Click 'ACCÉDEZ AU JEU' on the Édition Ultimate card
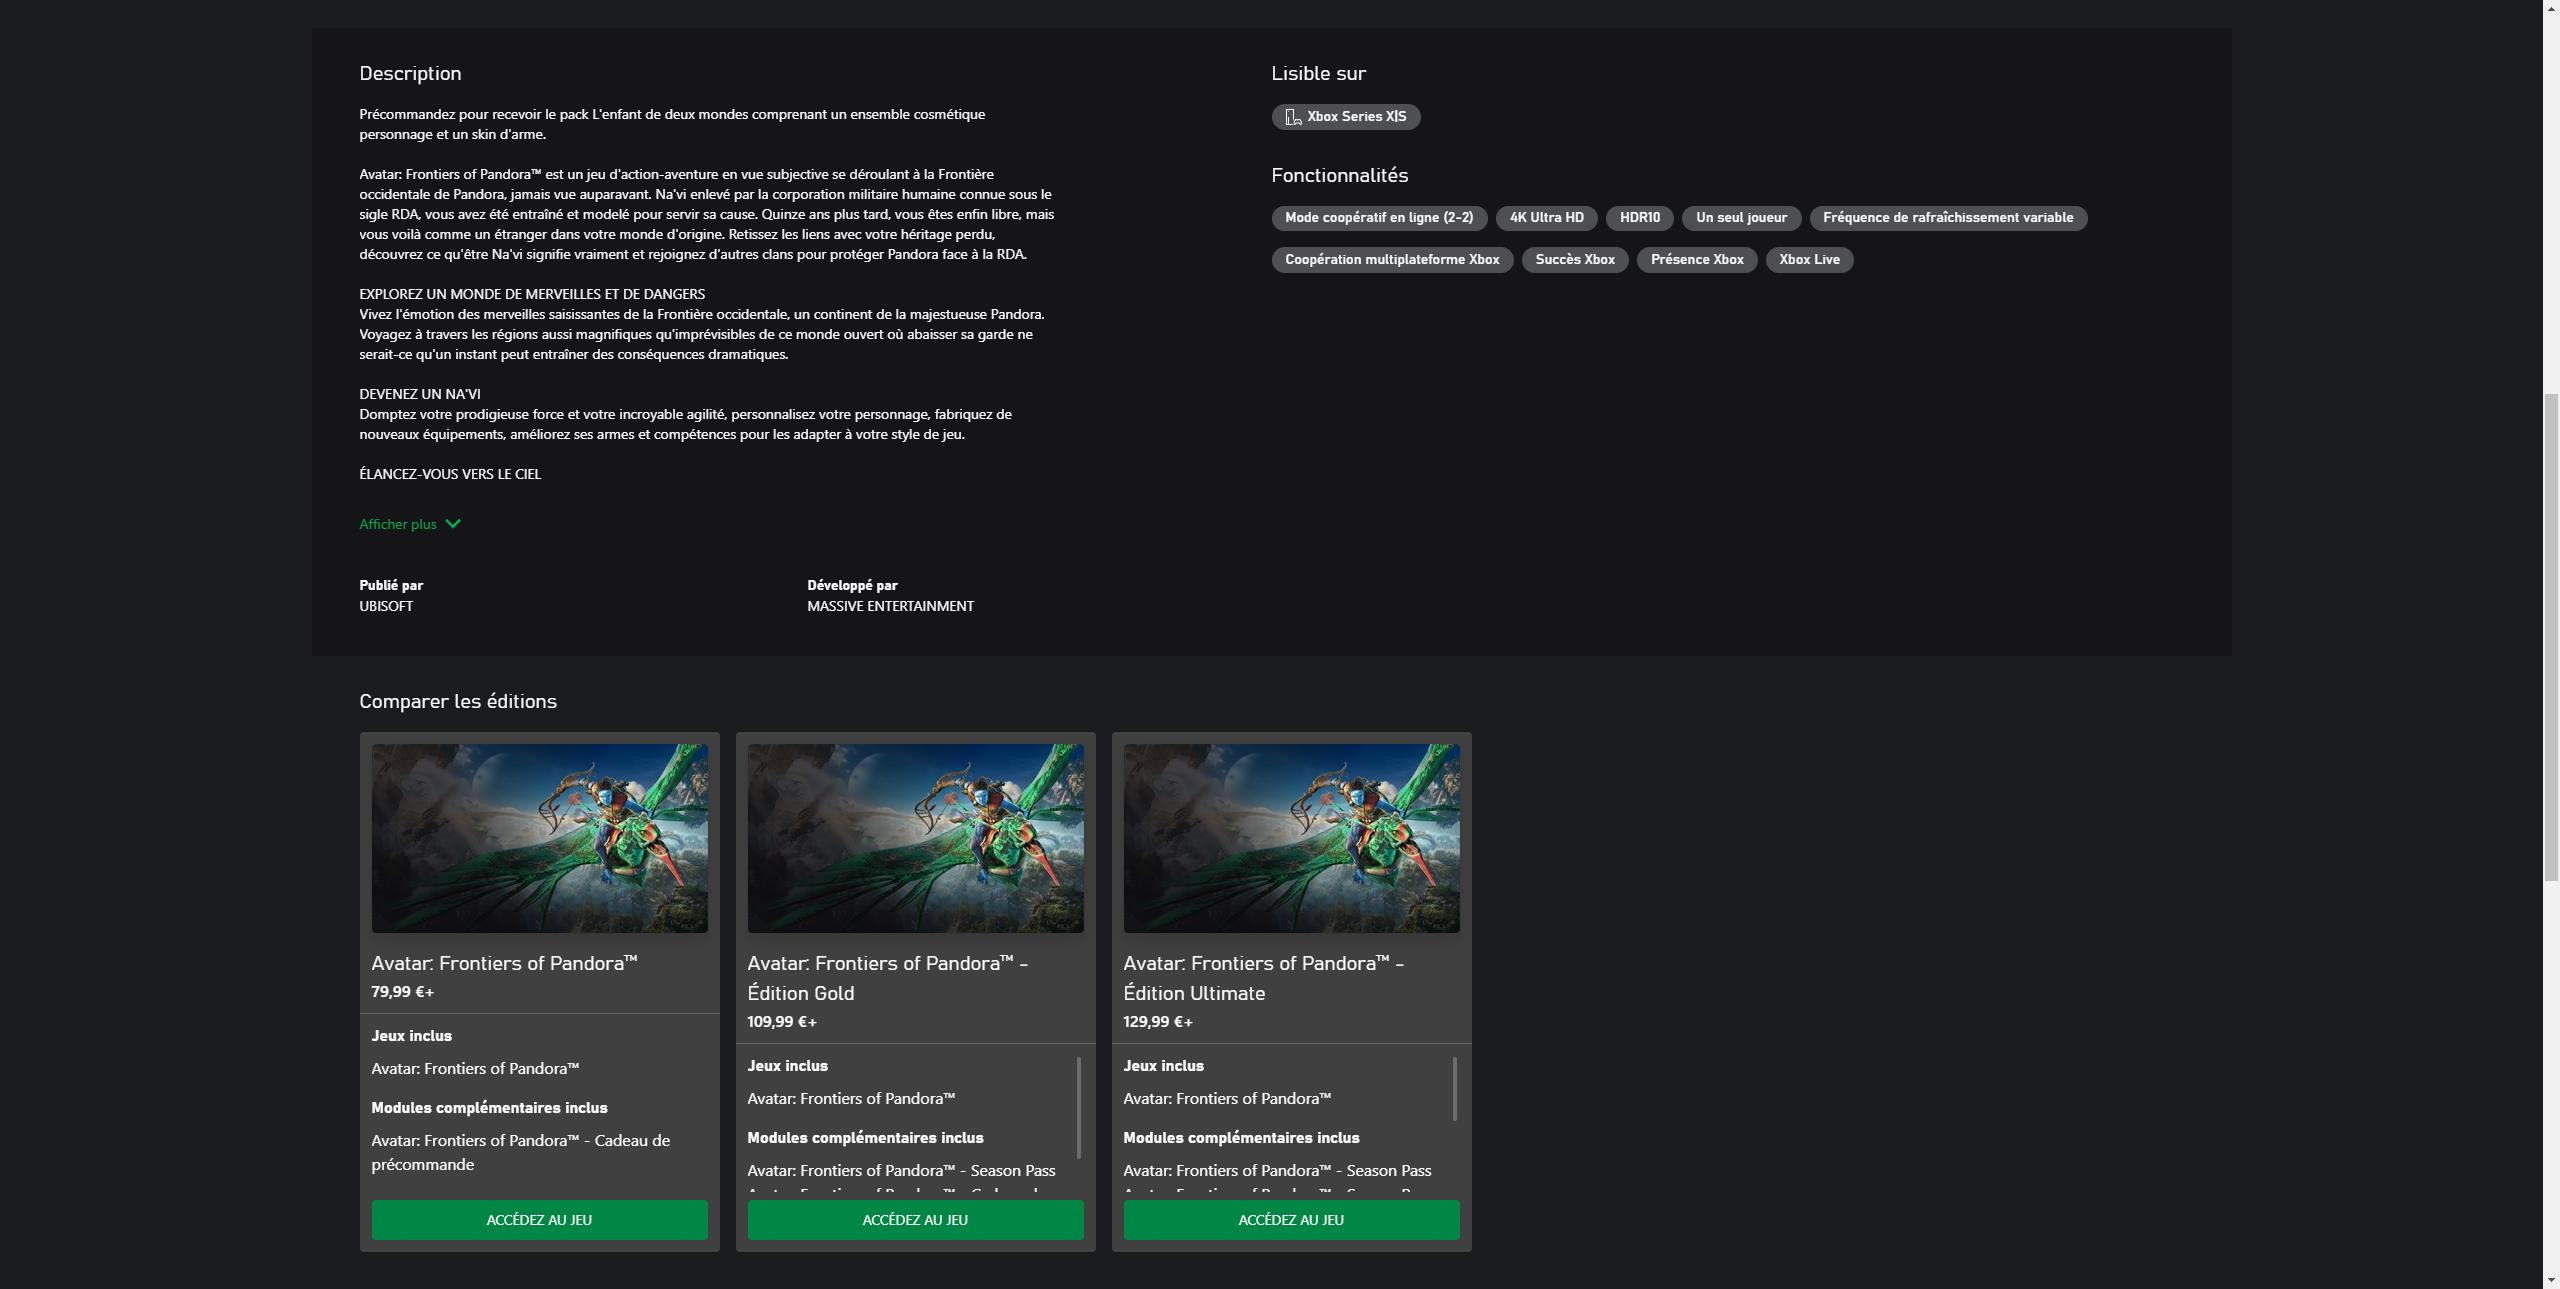Screen dimensions: 2560x1289 tap(1290, 1219)
